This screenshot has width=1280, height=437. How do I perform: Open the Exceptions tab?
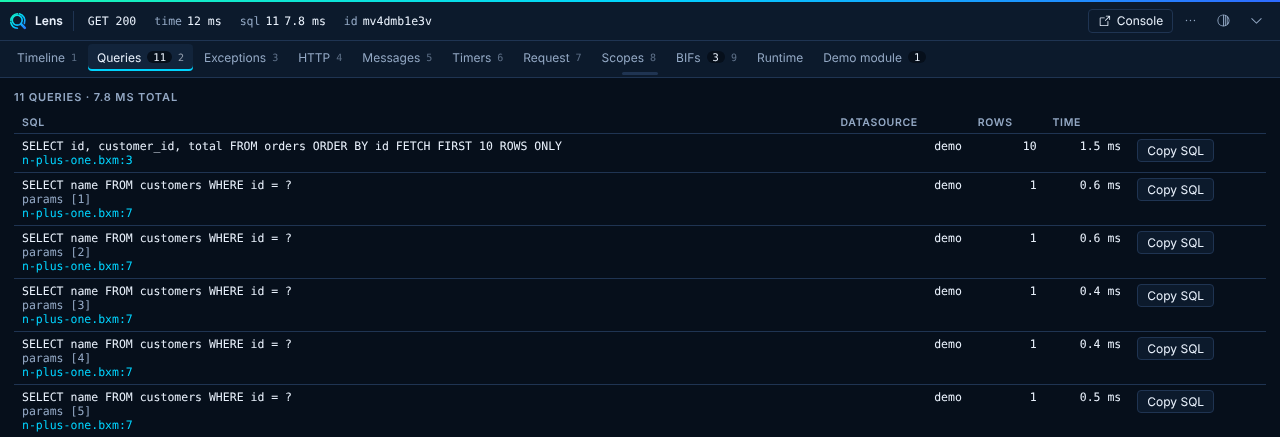241,58
